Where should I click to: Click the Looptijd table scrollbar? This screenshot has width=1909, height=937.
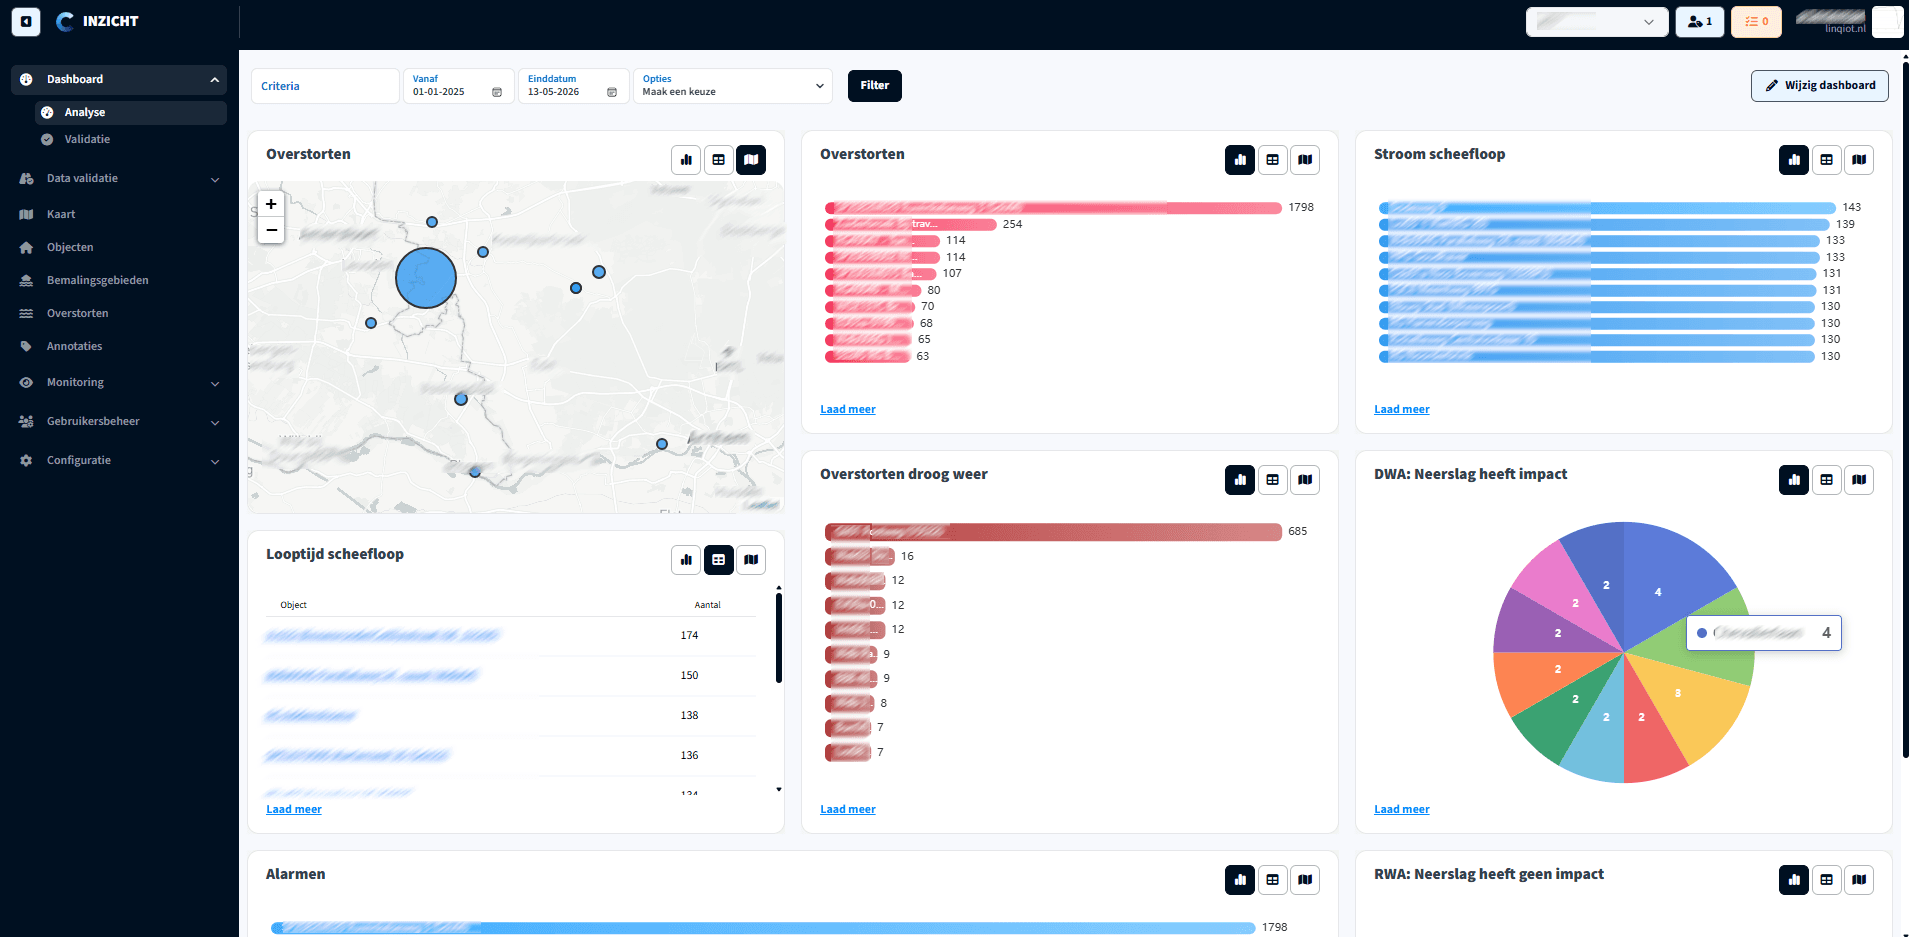779,638
